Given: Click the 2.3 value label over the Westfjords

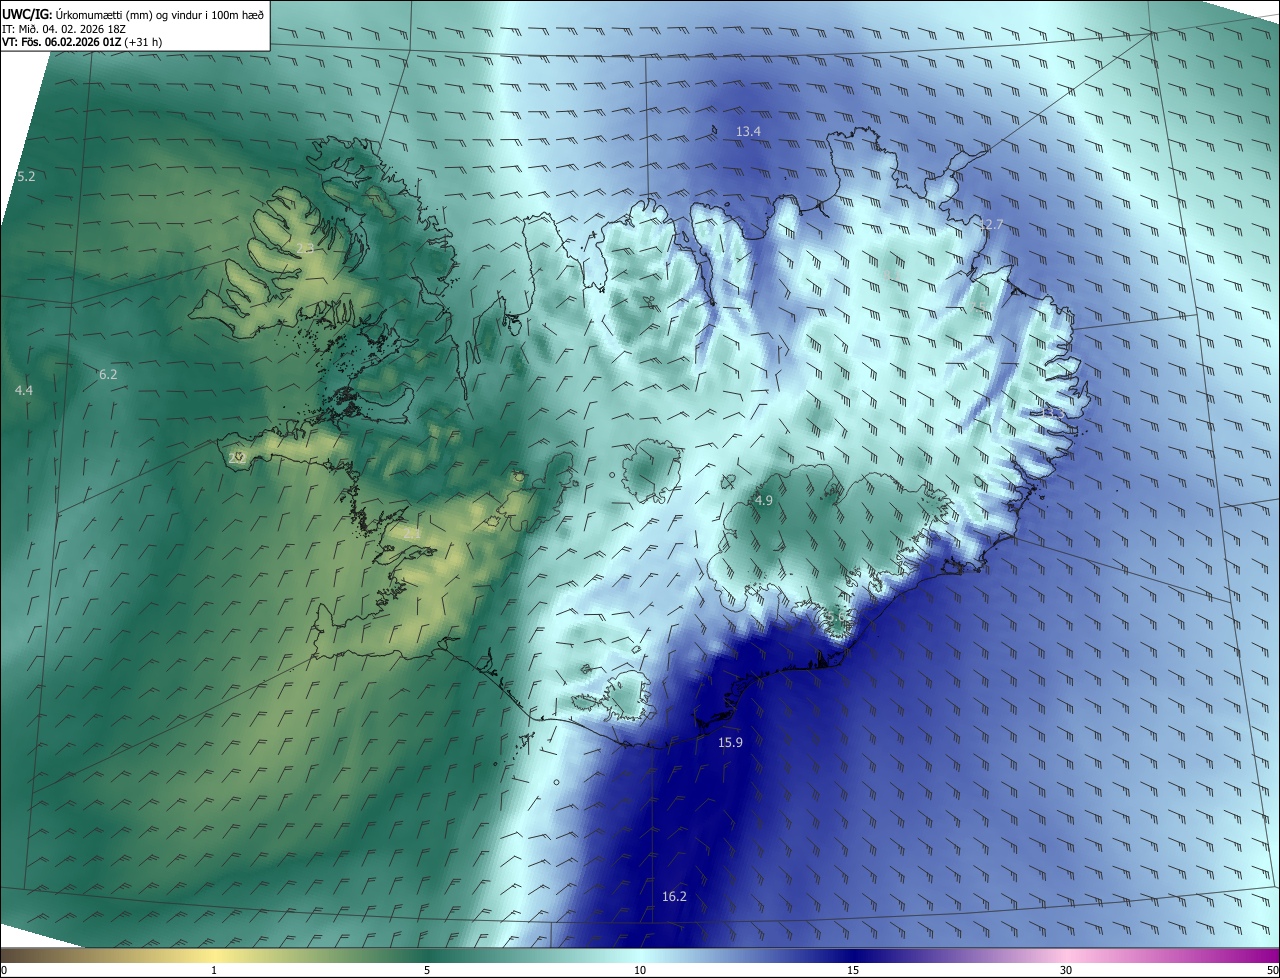Looking at the screenshot, I should 305,247.
